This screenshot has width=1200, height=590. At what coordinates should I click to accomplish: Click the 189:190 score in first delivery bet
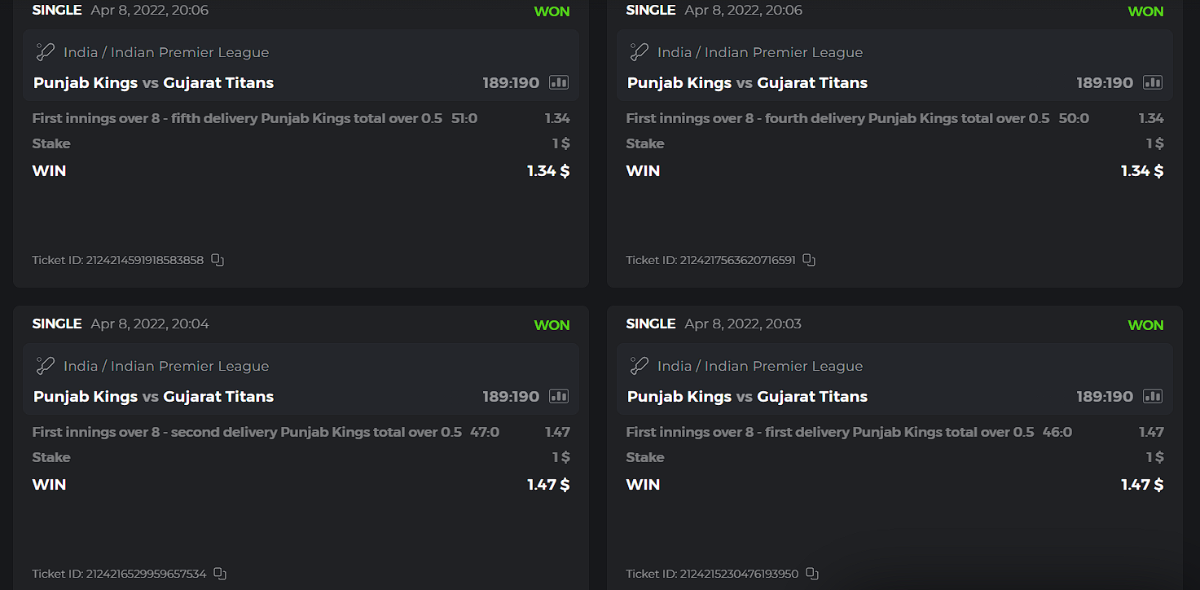click(1107, 397)
